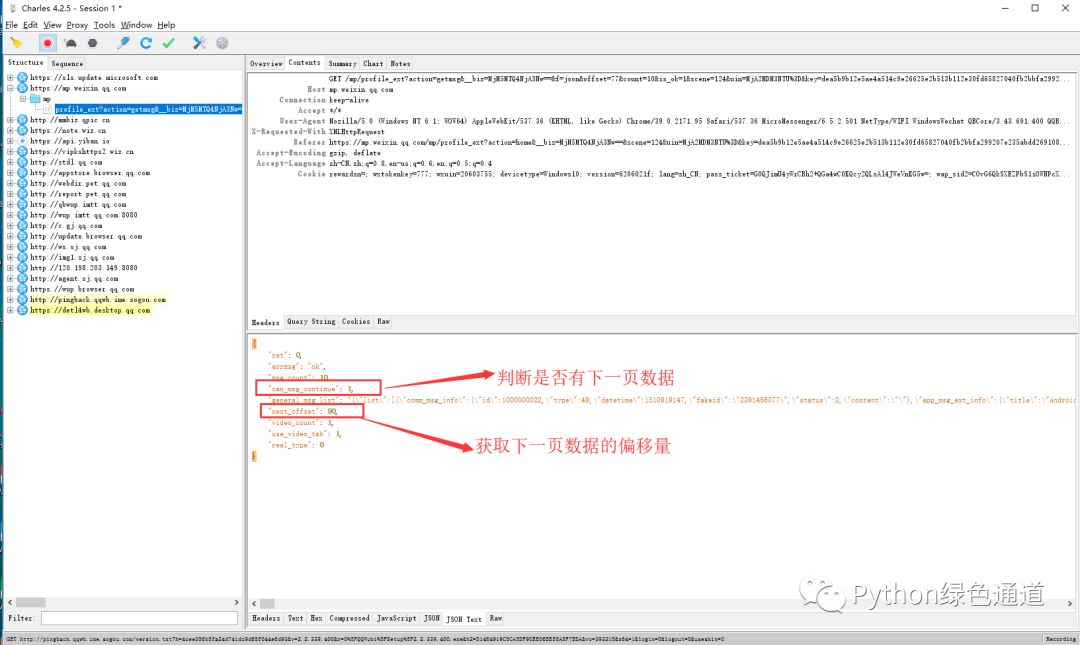Select highlighted host detl4wb.desktop.qq.com
The width and height of the screenshot is (1080, 645).
90,310
